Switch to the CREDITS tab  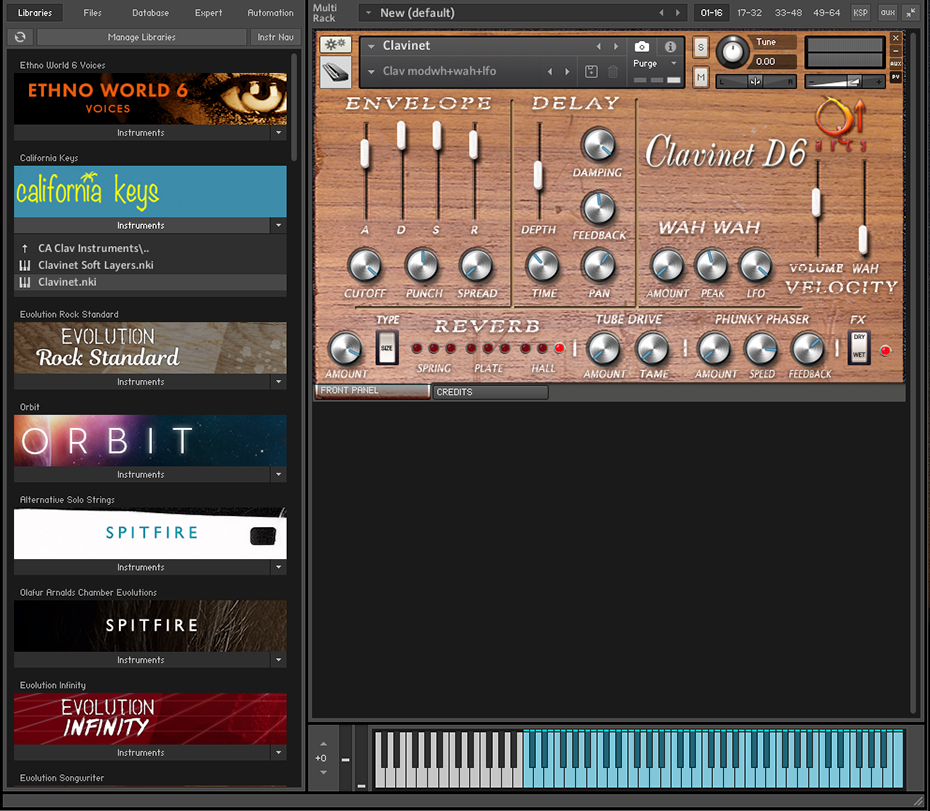(x=490, y=392)
